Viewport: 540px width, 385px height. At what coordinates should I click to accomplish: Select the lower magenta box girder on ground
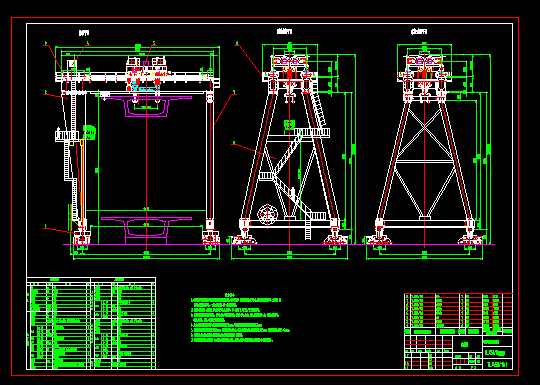click(x=146, y=230)
